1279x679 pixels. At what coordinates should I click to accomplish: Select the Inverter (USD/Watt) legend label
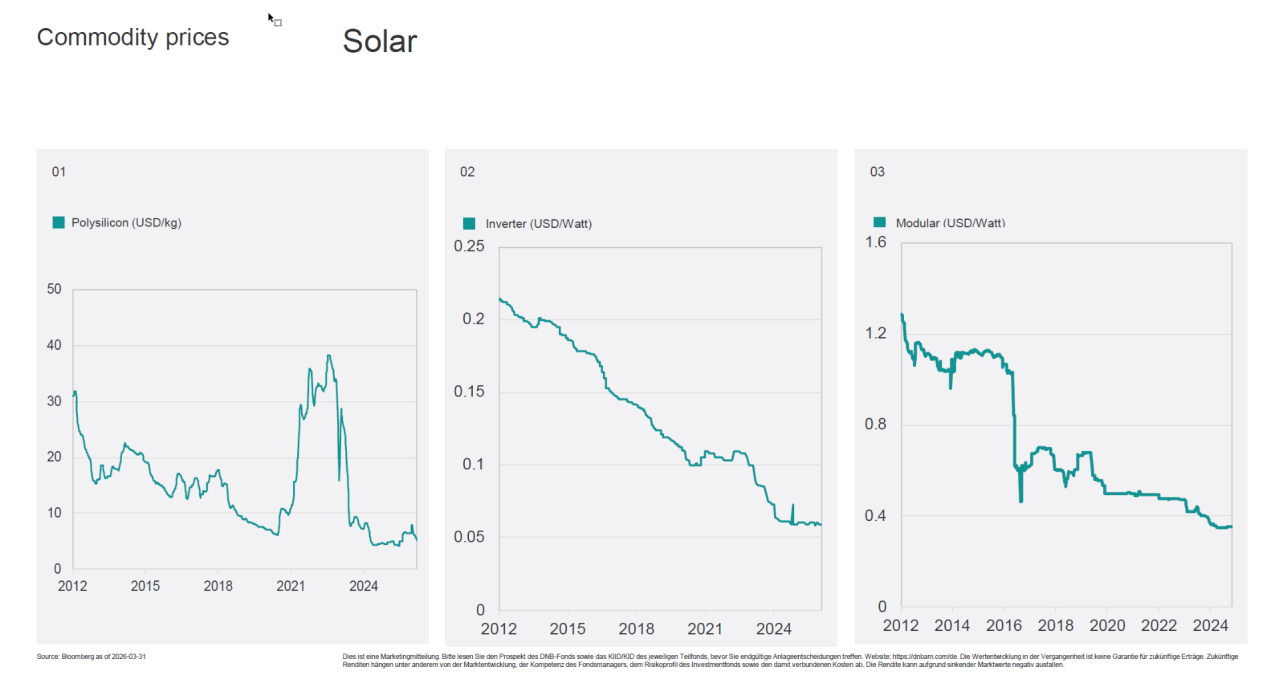pyautogui.click(x=539, y=223)
